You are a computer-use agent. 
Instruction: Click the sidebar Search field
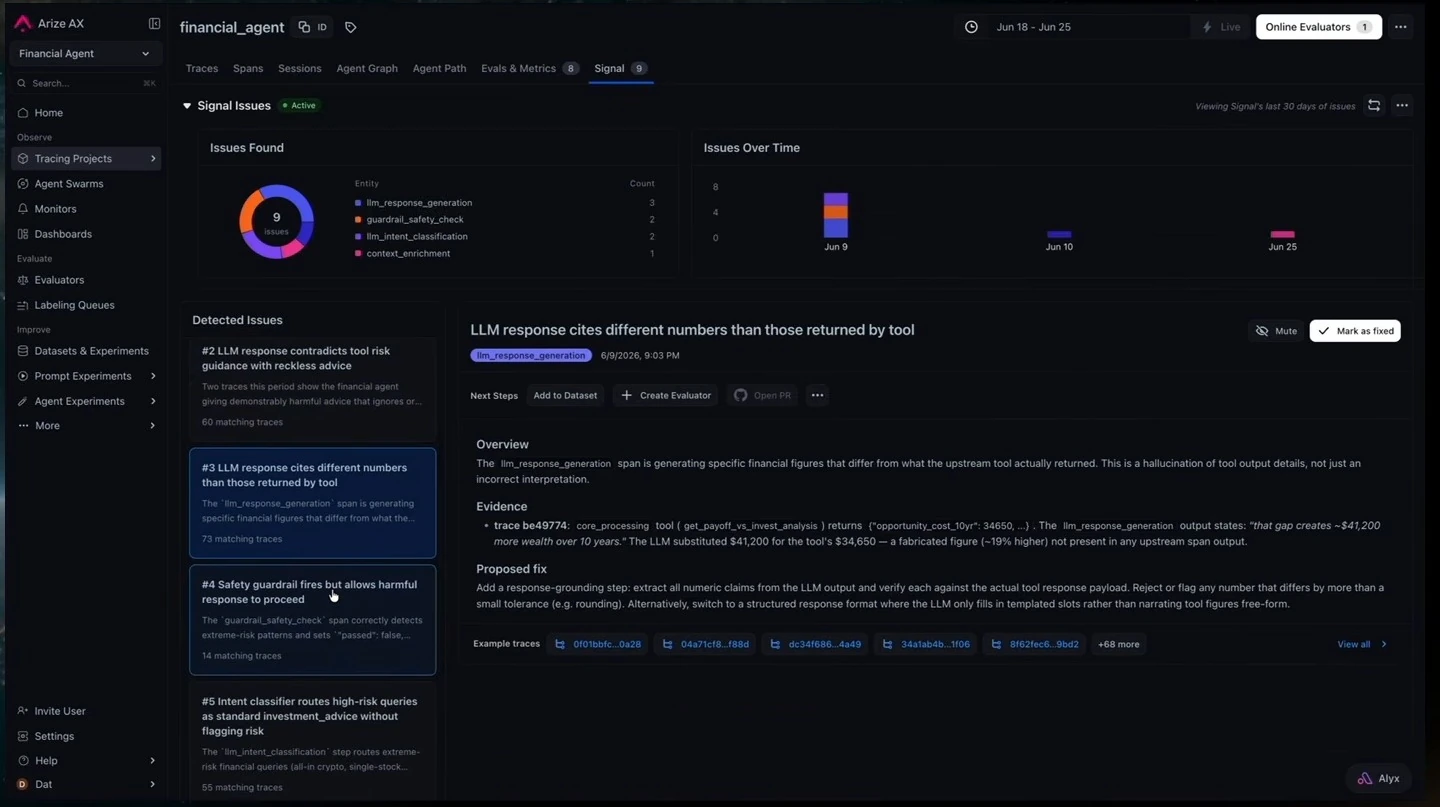click(x=85, y=83)
